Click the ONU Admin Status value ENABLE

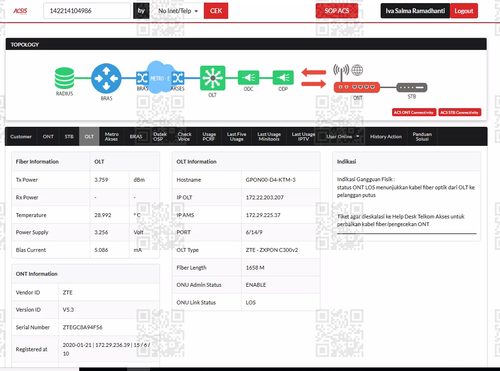[256, 285]
